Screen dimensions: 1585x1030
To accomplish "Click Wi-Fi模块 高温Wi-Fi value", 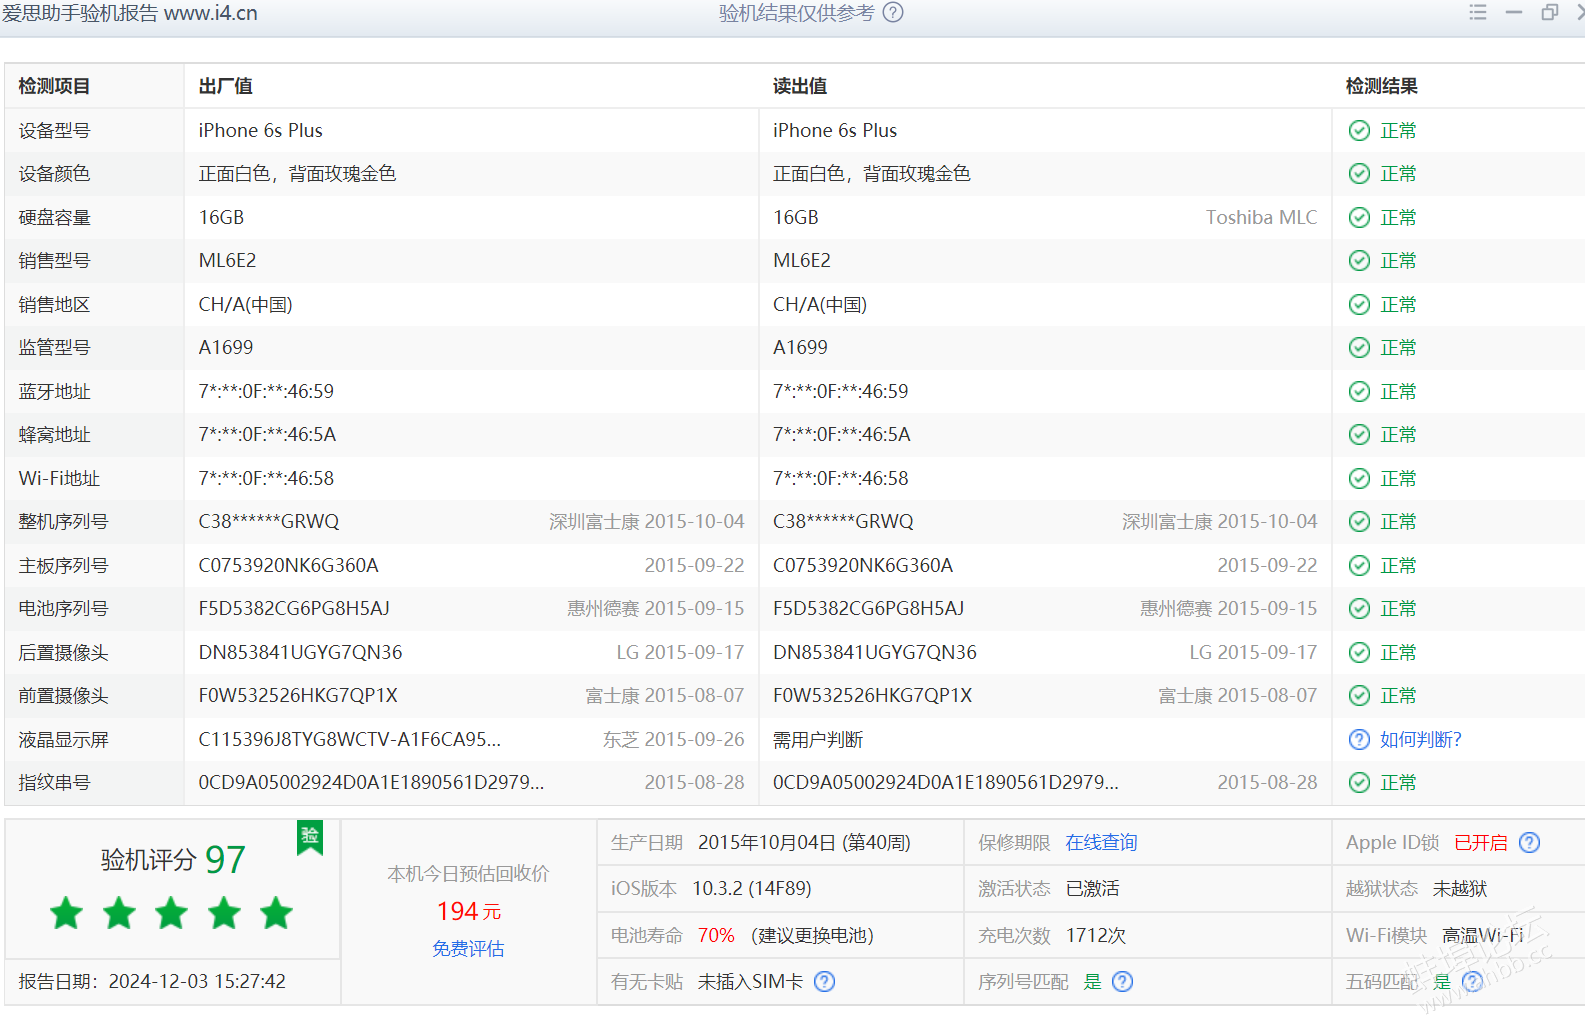I will 1483,936.
